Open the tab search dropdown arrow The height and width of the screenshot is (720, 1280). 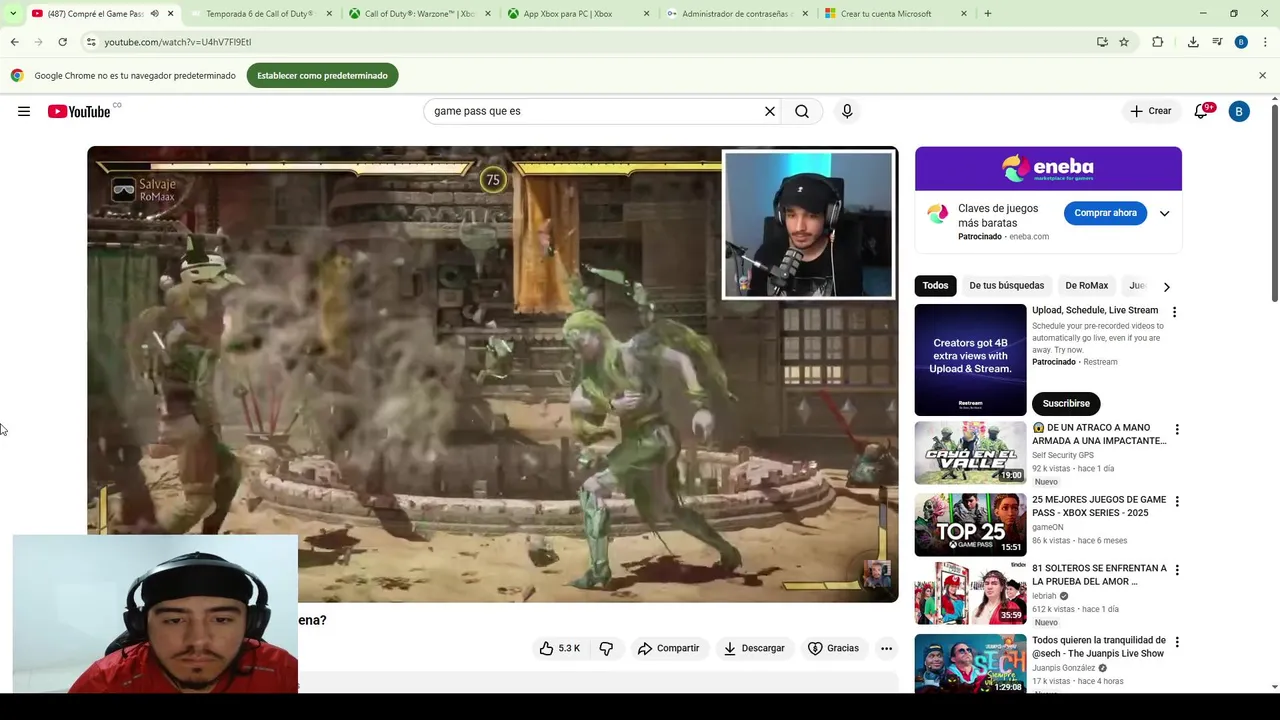coord(13,14)
